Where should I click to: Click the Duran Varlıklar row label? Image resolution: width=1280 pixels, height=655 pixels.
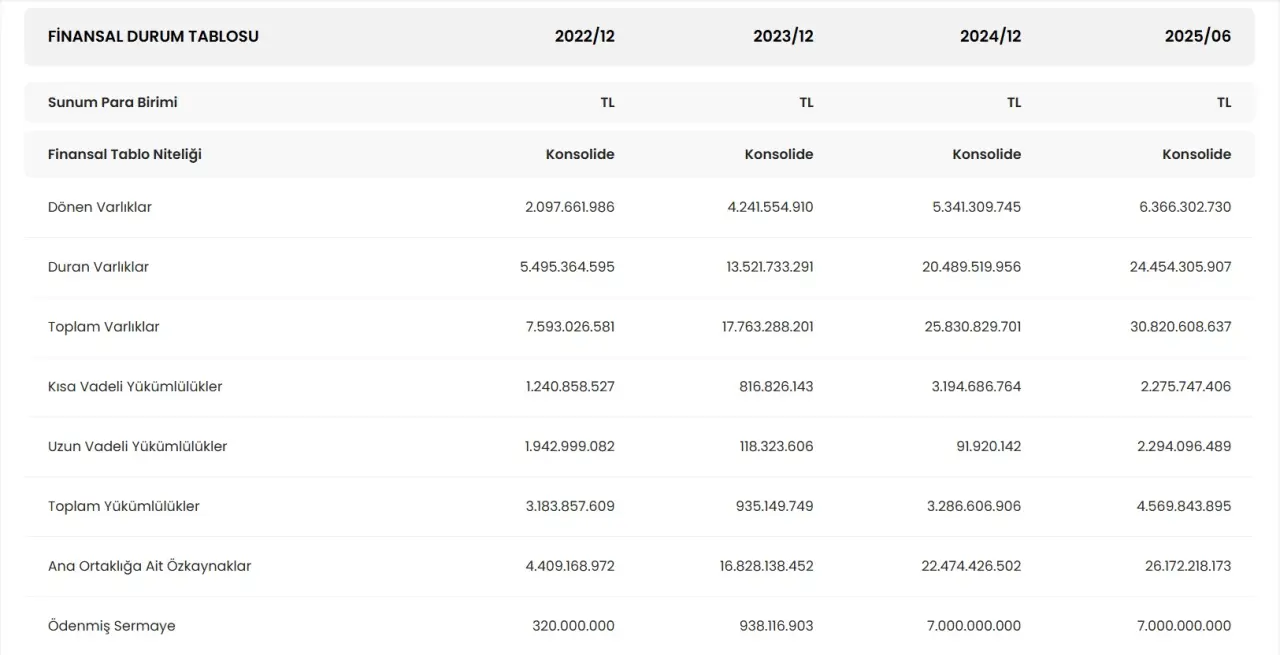pyautogui.click(x=98, y=267)
